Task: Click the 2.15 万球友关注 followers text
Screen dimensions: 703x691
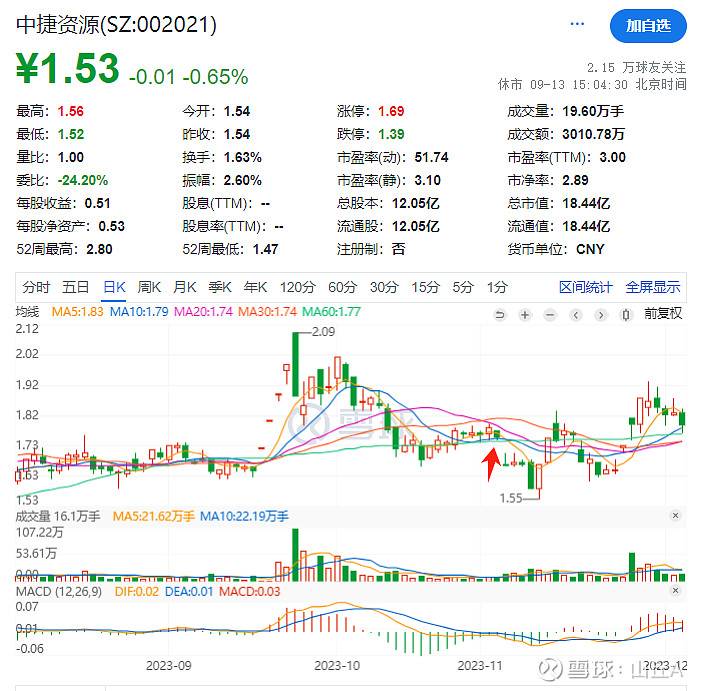Action: pos(637,68)
